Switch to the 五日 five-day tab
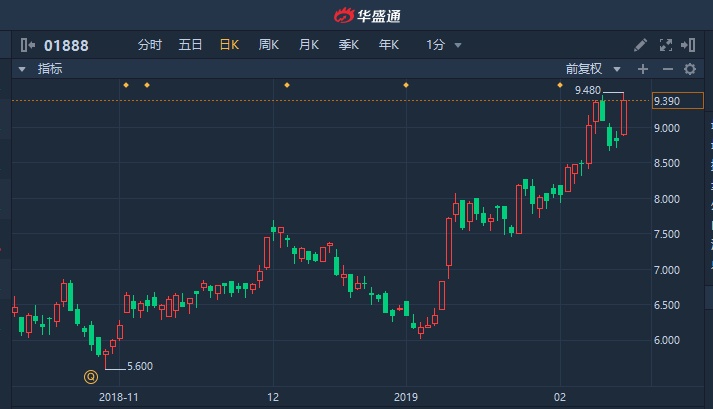Viewport: 713px width, 409px height. pos(190,45)
